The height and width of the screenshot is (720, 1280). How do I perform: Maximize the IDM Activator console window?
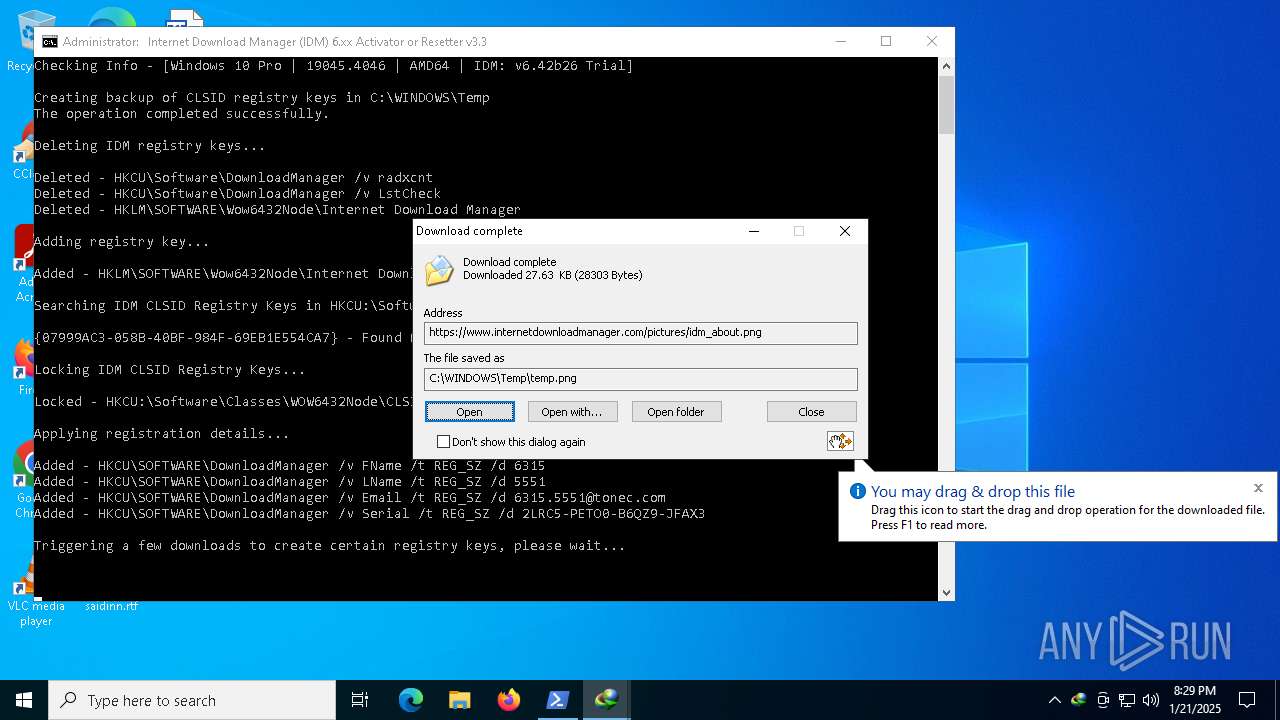click(886, 42)
